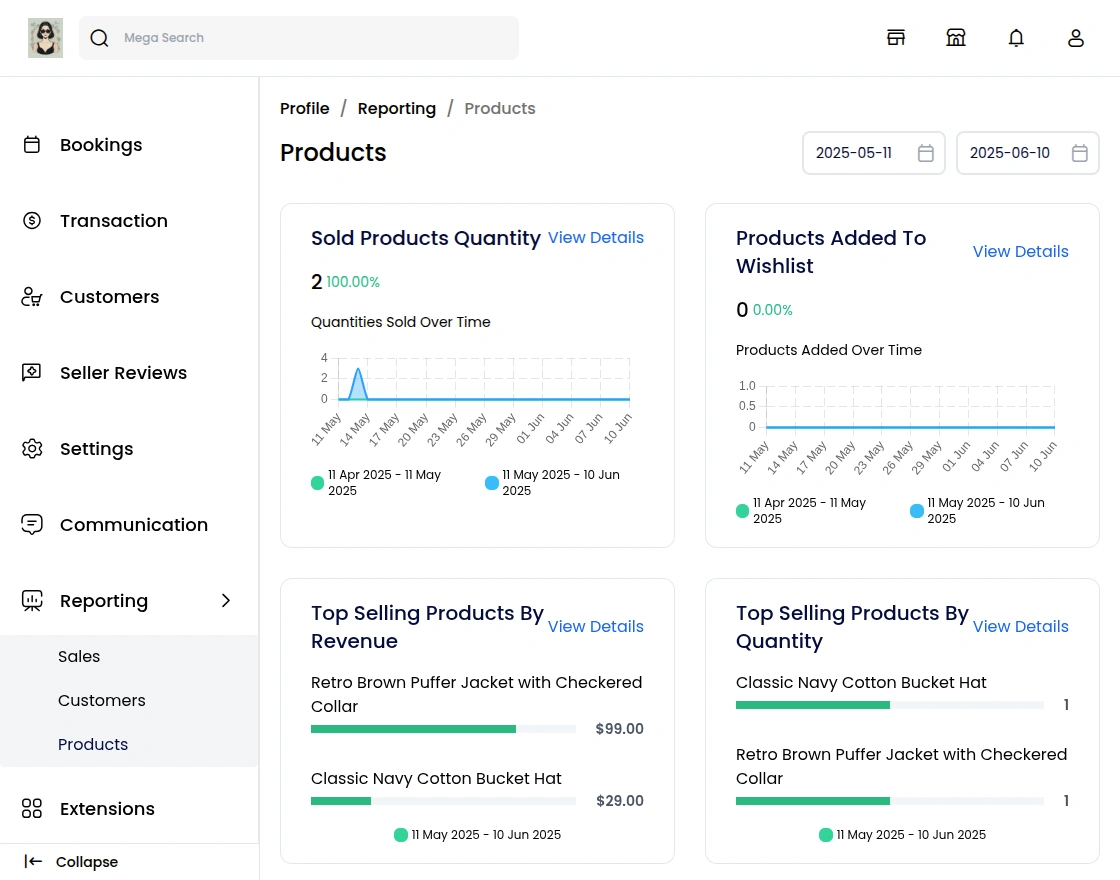Switch to the Customers report page
The height and width of the screenshot is (880, 1120).
pos(101,700)
